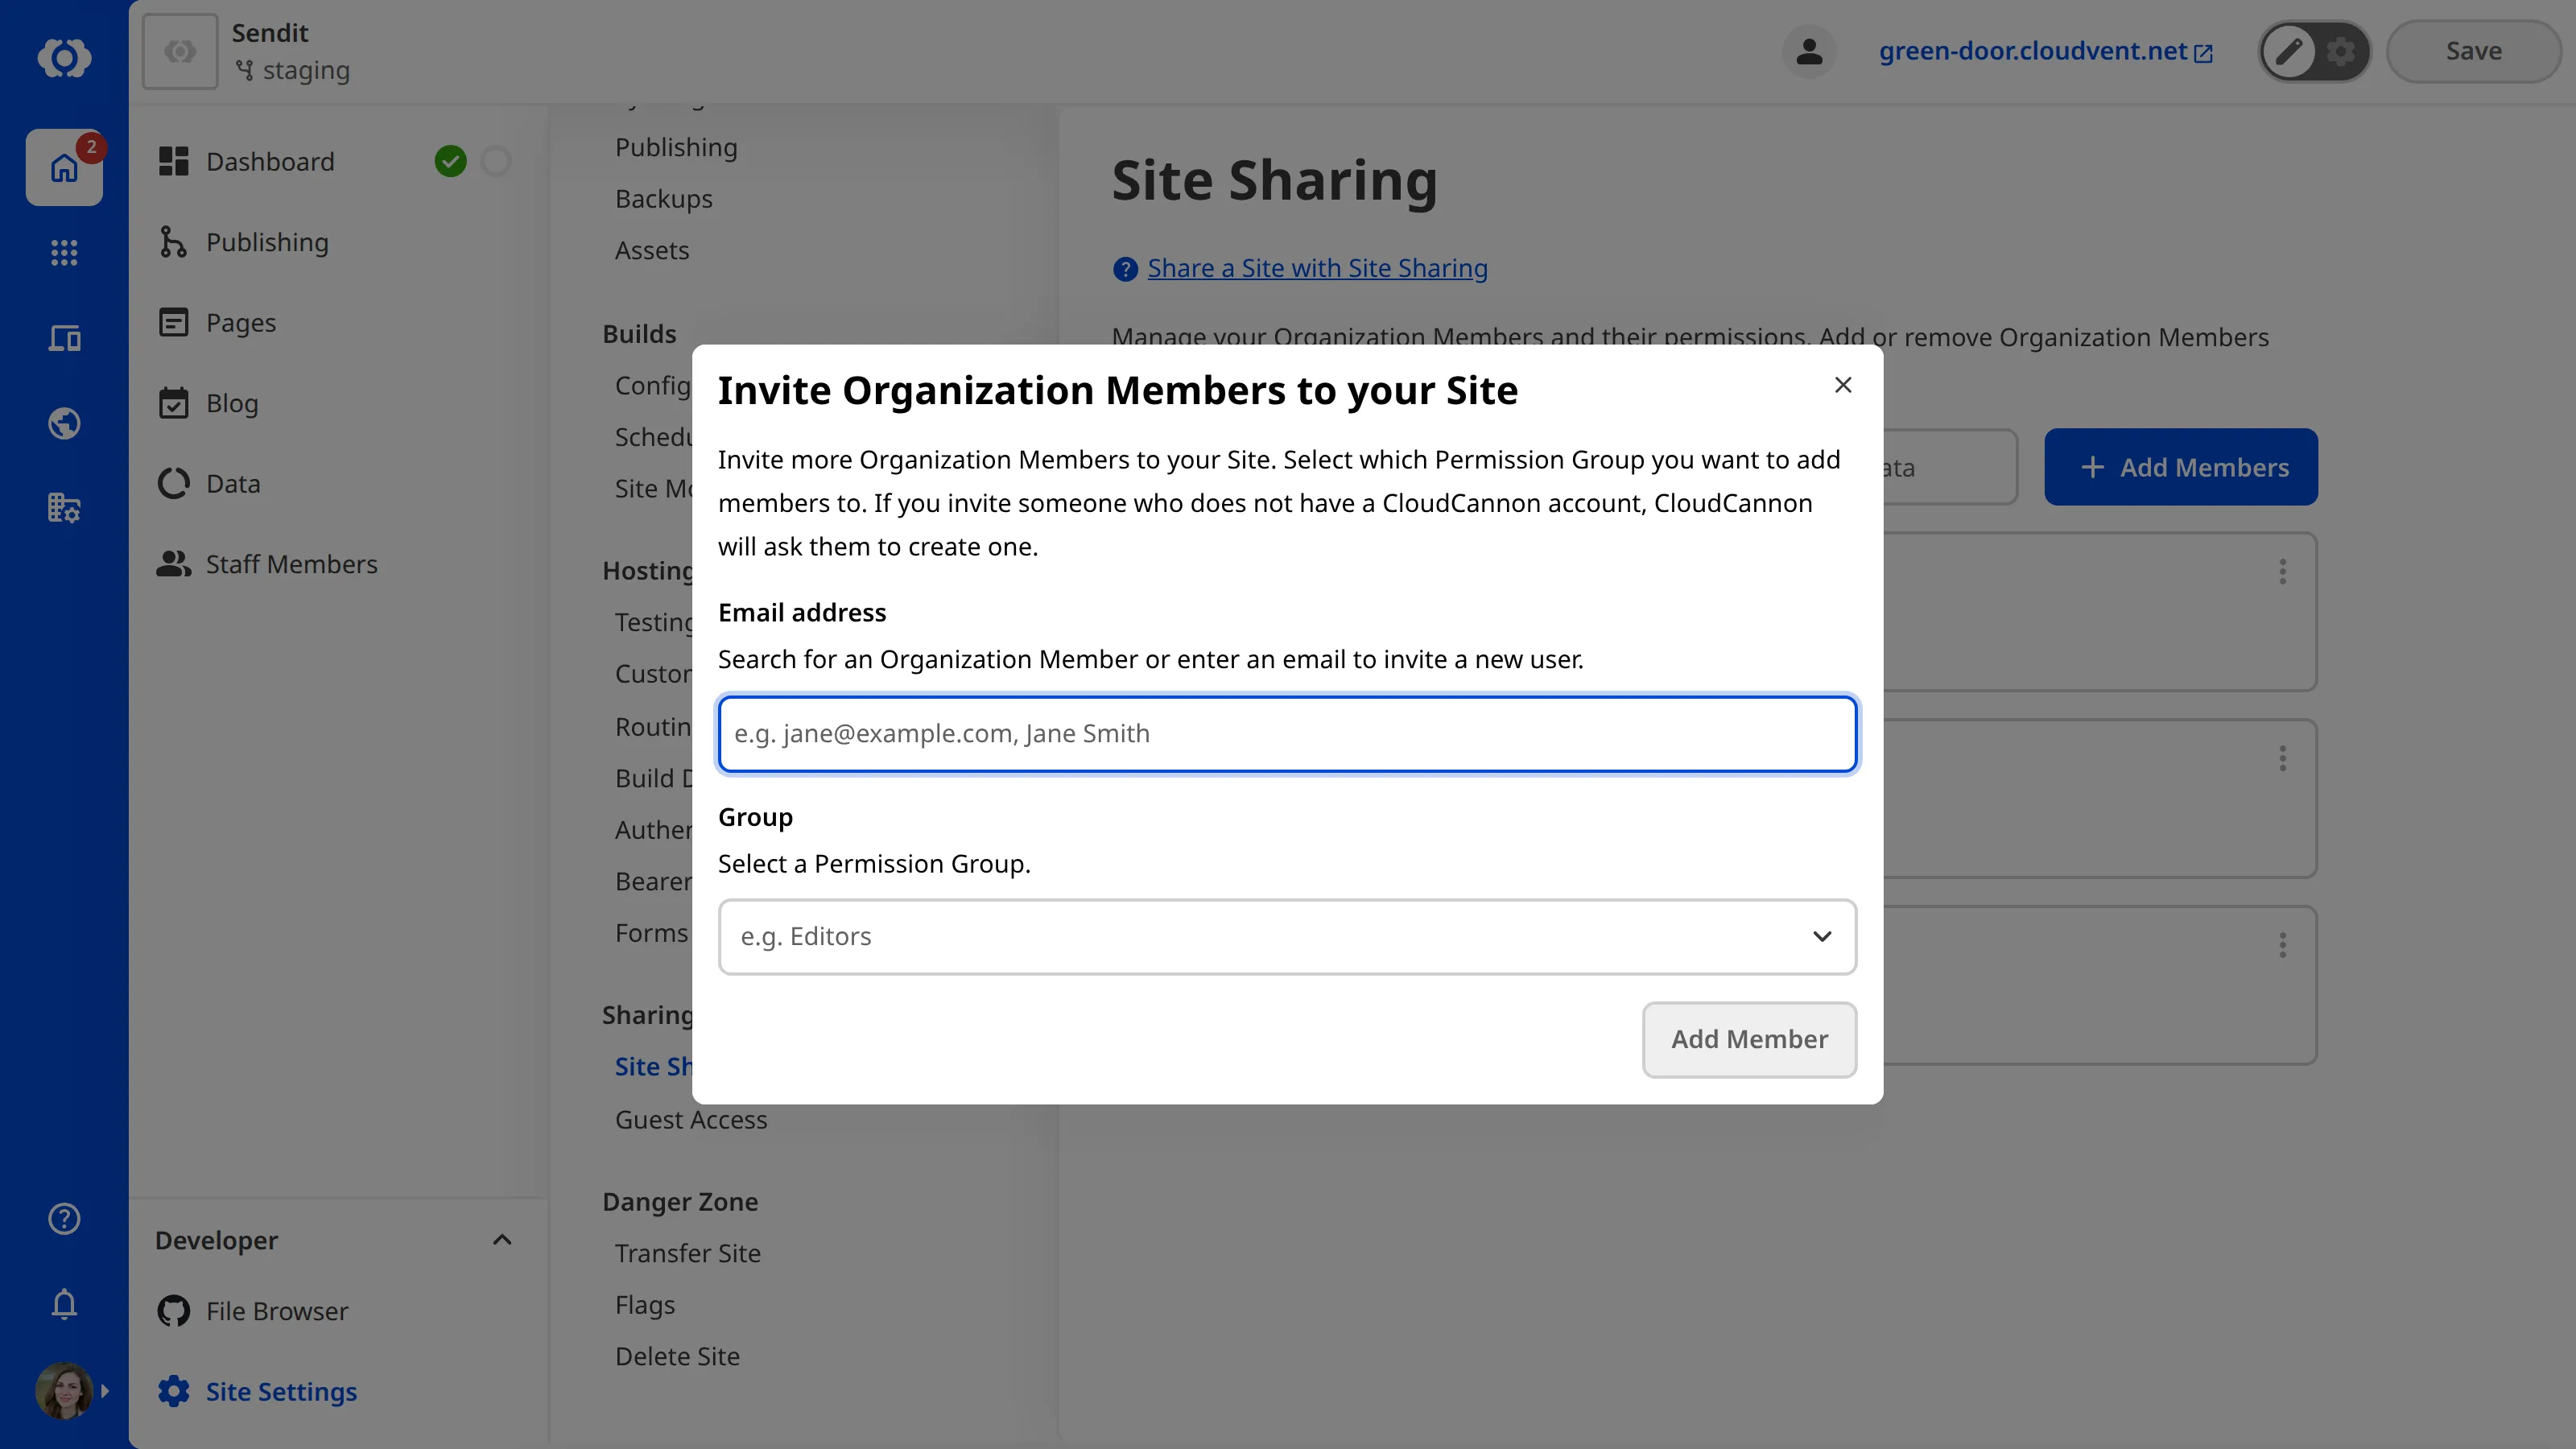Image resolution: width=2576 pixels, height=1449 pixels.
Task: Open Pages in the site navigation
Action: pyautogui.click(x=241, y=322)
